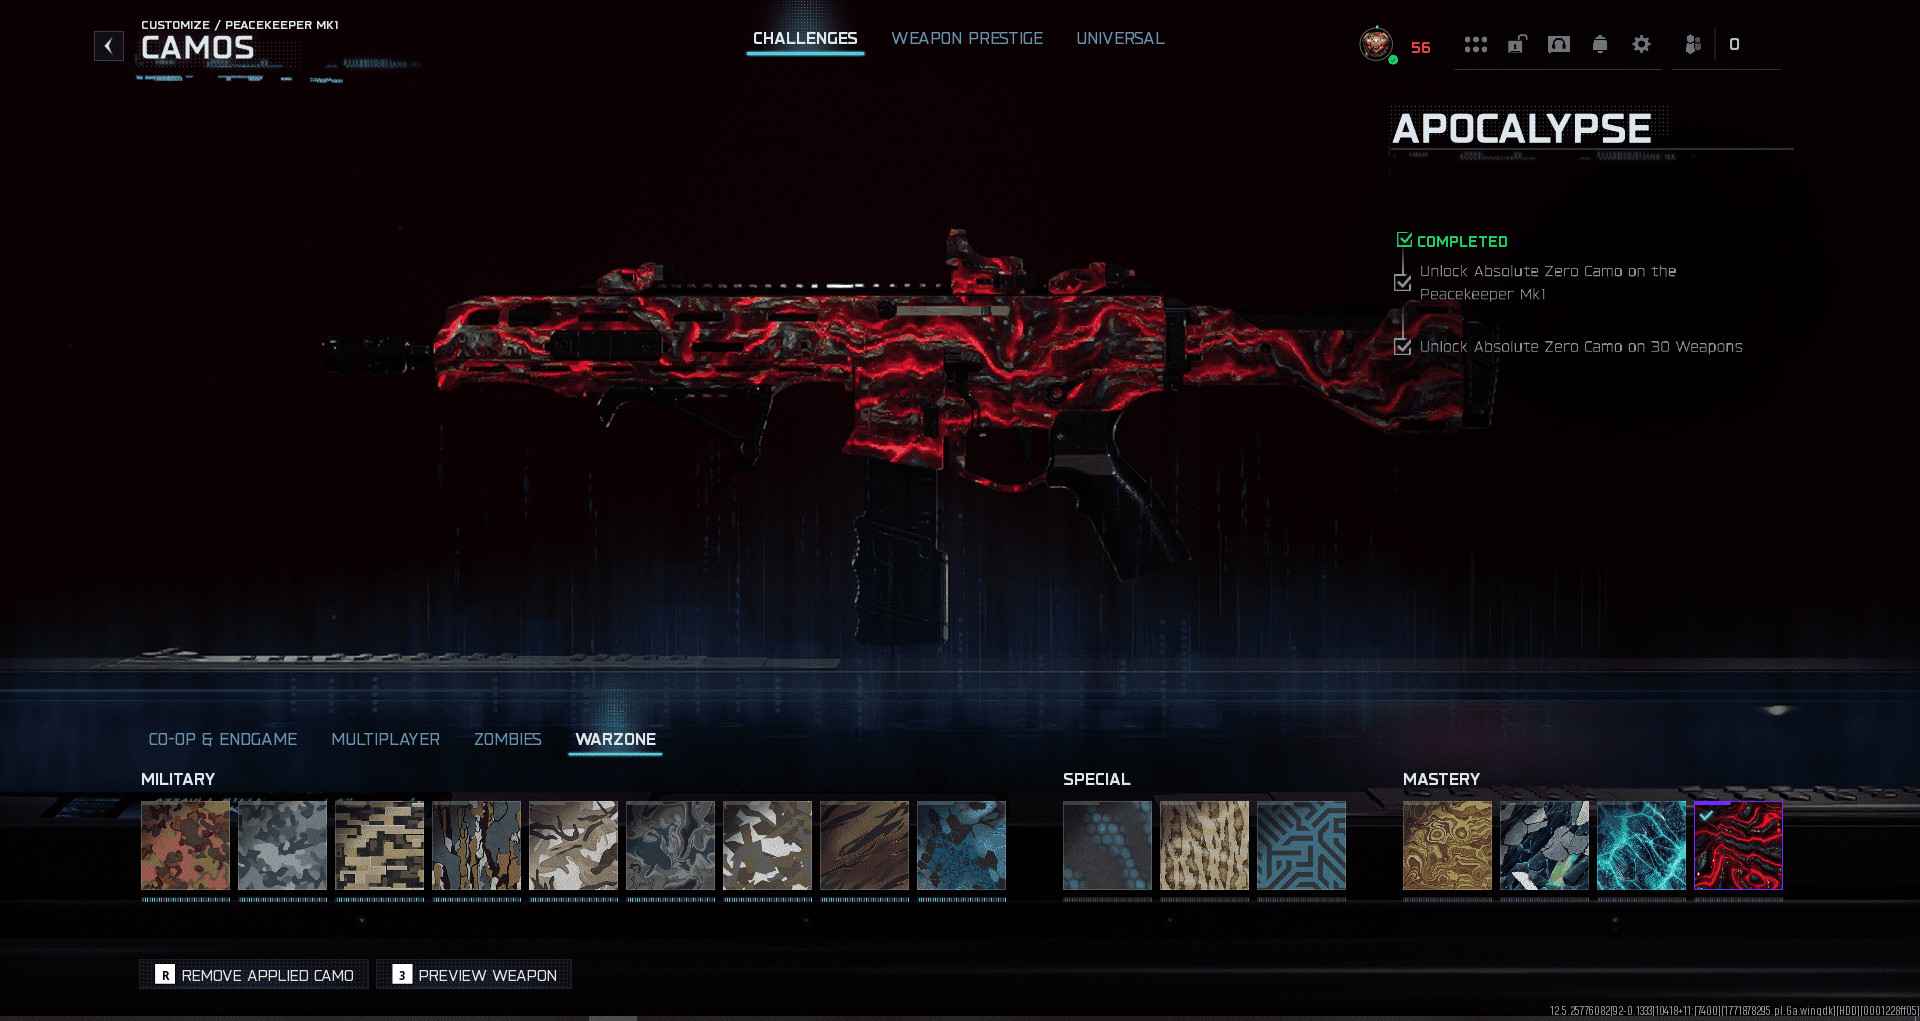Click the Mastery section label
Screen dimensions: 1920x1021
click(1441, 779)
